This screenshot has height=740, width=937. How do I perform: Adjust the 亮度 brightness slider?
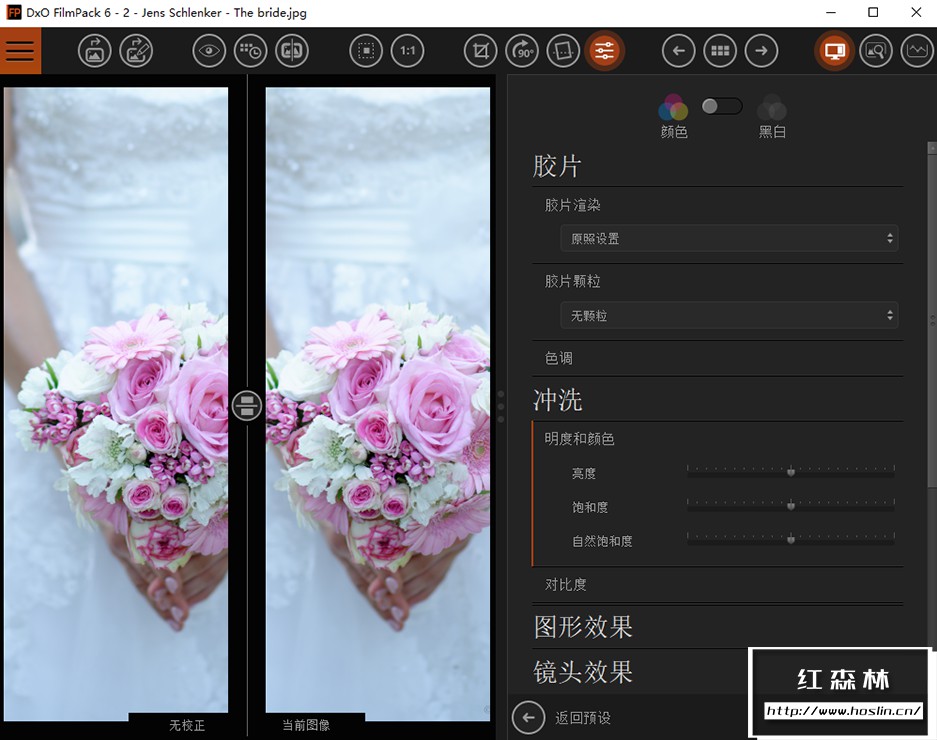[790, 470]
